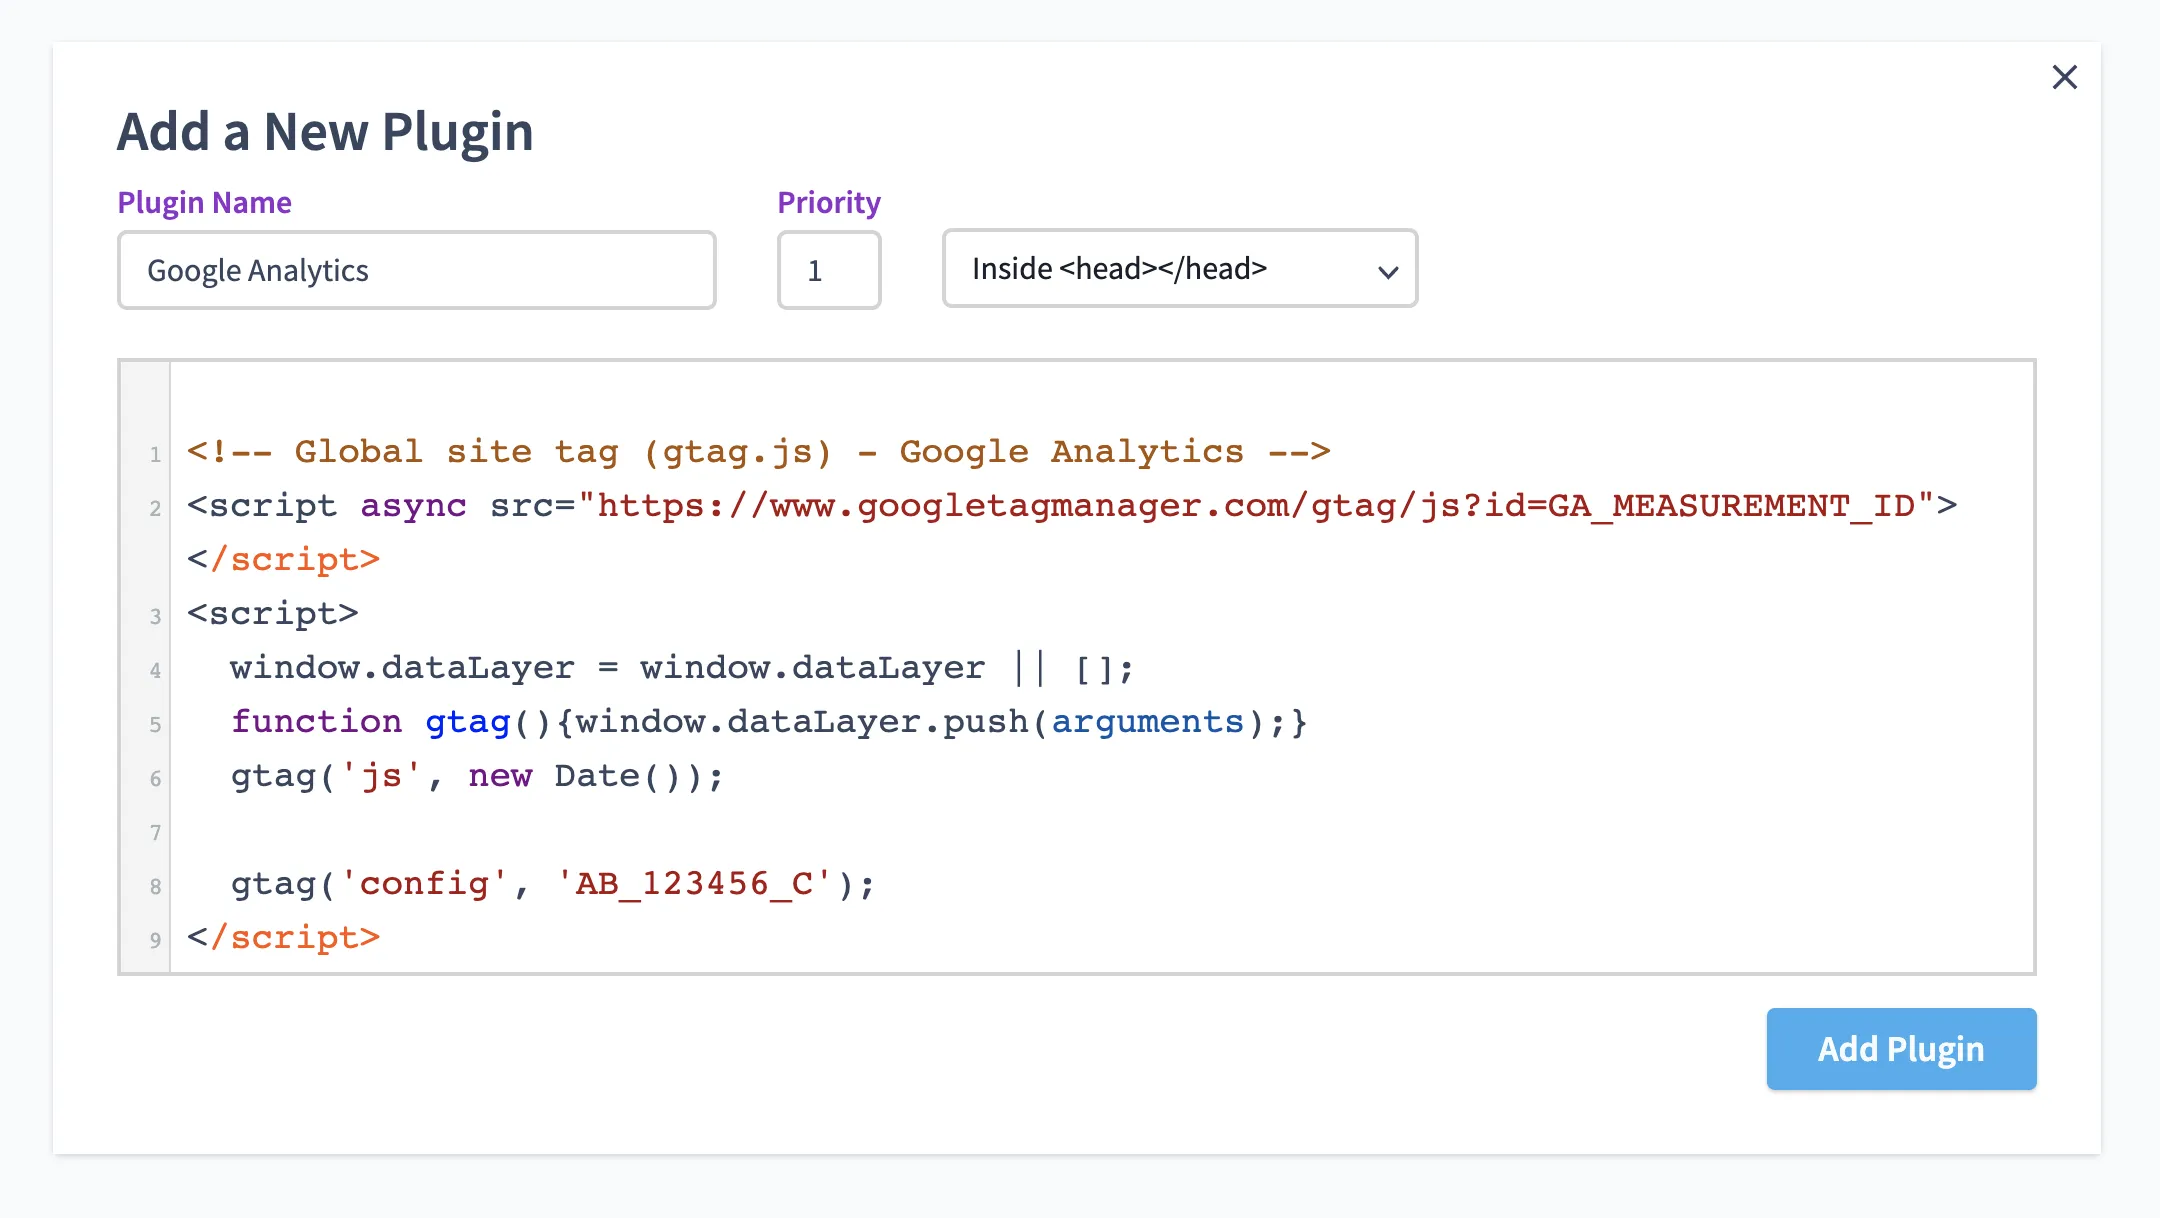This screenshot has width=2160, height=1218.
Task: Click the 'AB_123456_C' config value
Action: point(694,884)
